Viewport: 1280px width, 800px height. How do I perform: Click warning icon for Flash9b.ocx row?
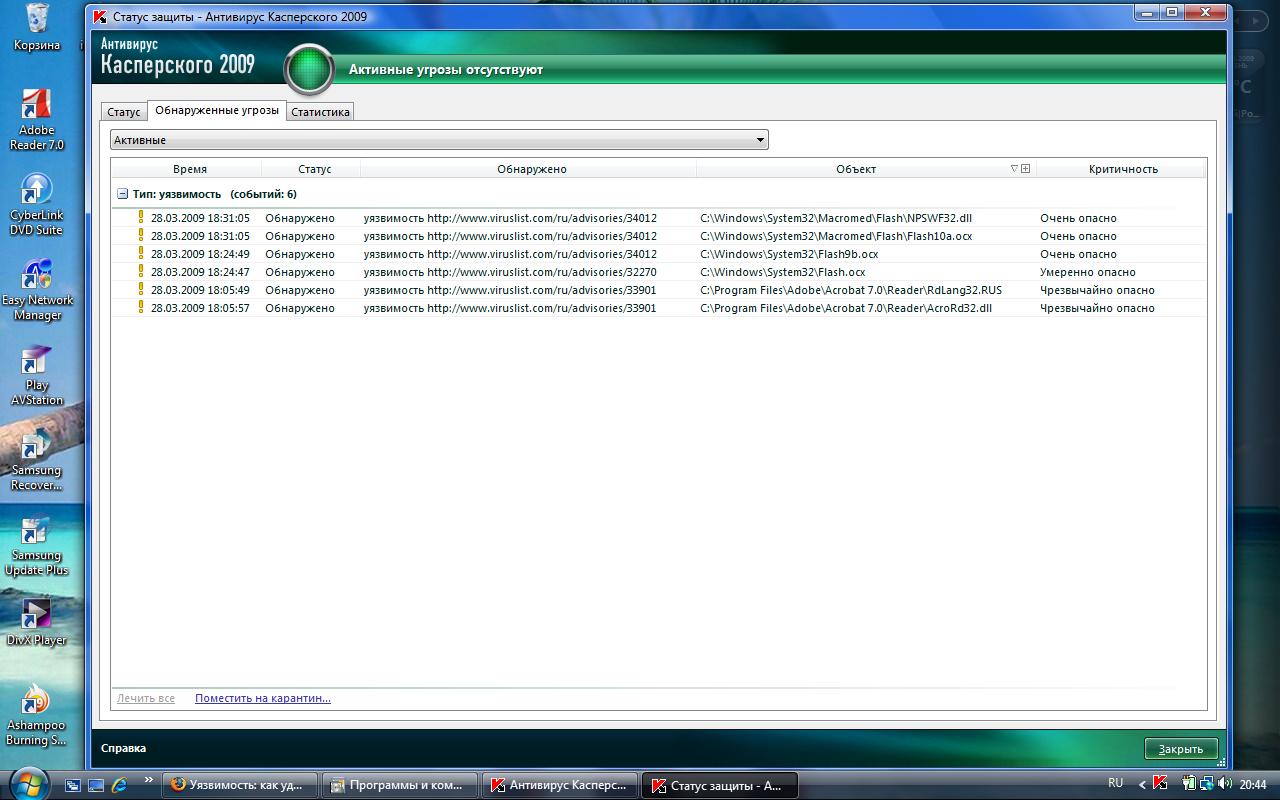141,254
